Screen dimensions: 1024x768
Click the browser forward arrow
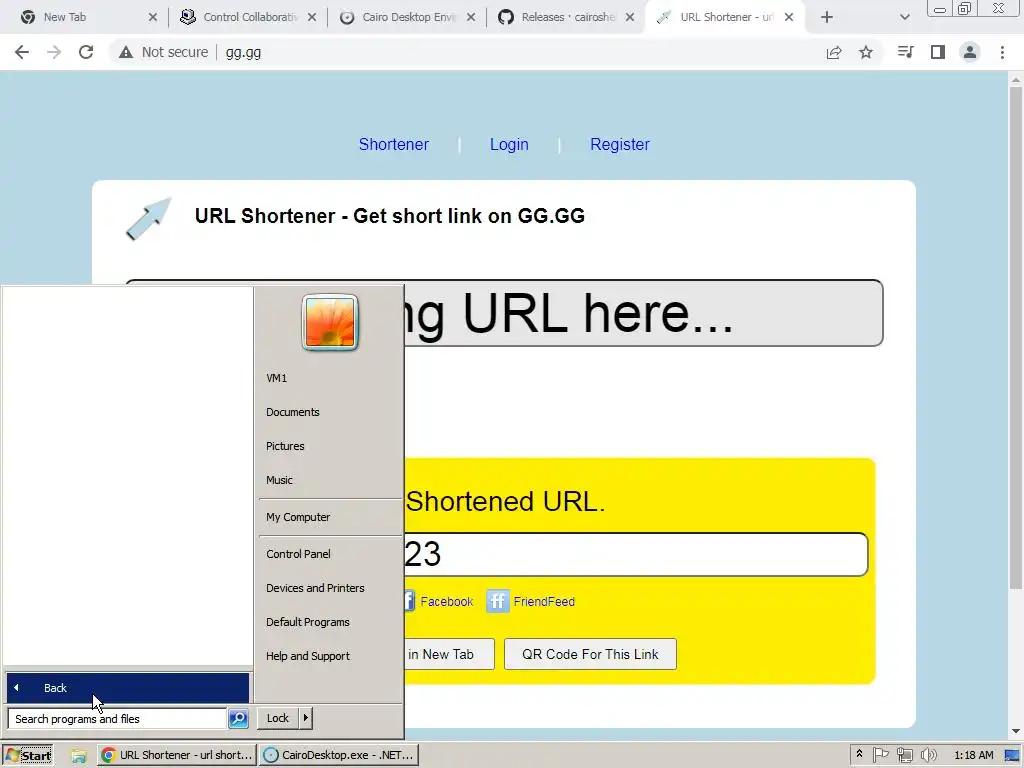[x=54, y=52]
